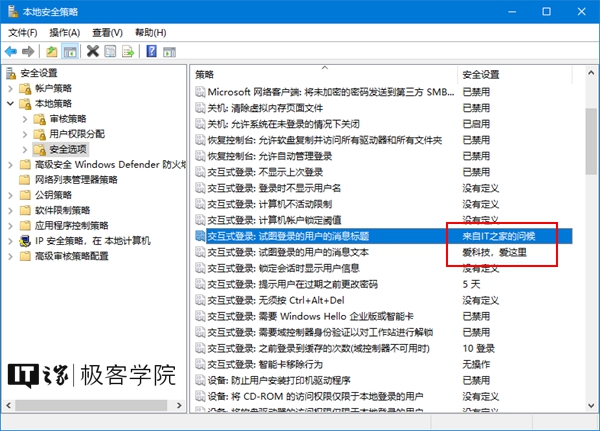Click the policy icon beside 交互式登录: 不显示上次登录

(x=201, y=172)
